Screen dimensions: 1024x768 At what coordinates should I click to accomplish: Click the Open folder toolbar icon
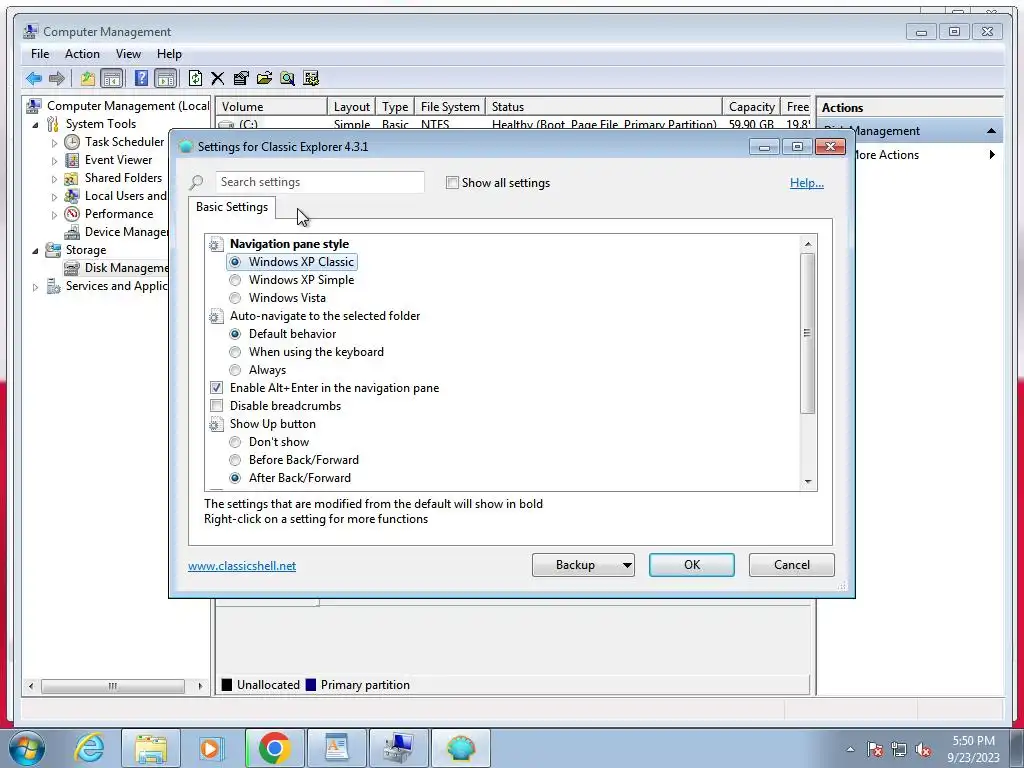(x=264, y=79)
